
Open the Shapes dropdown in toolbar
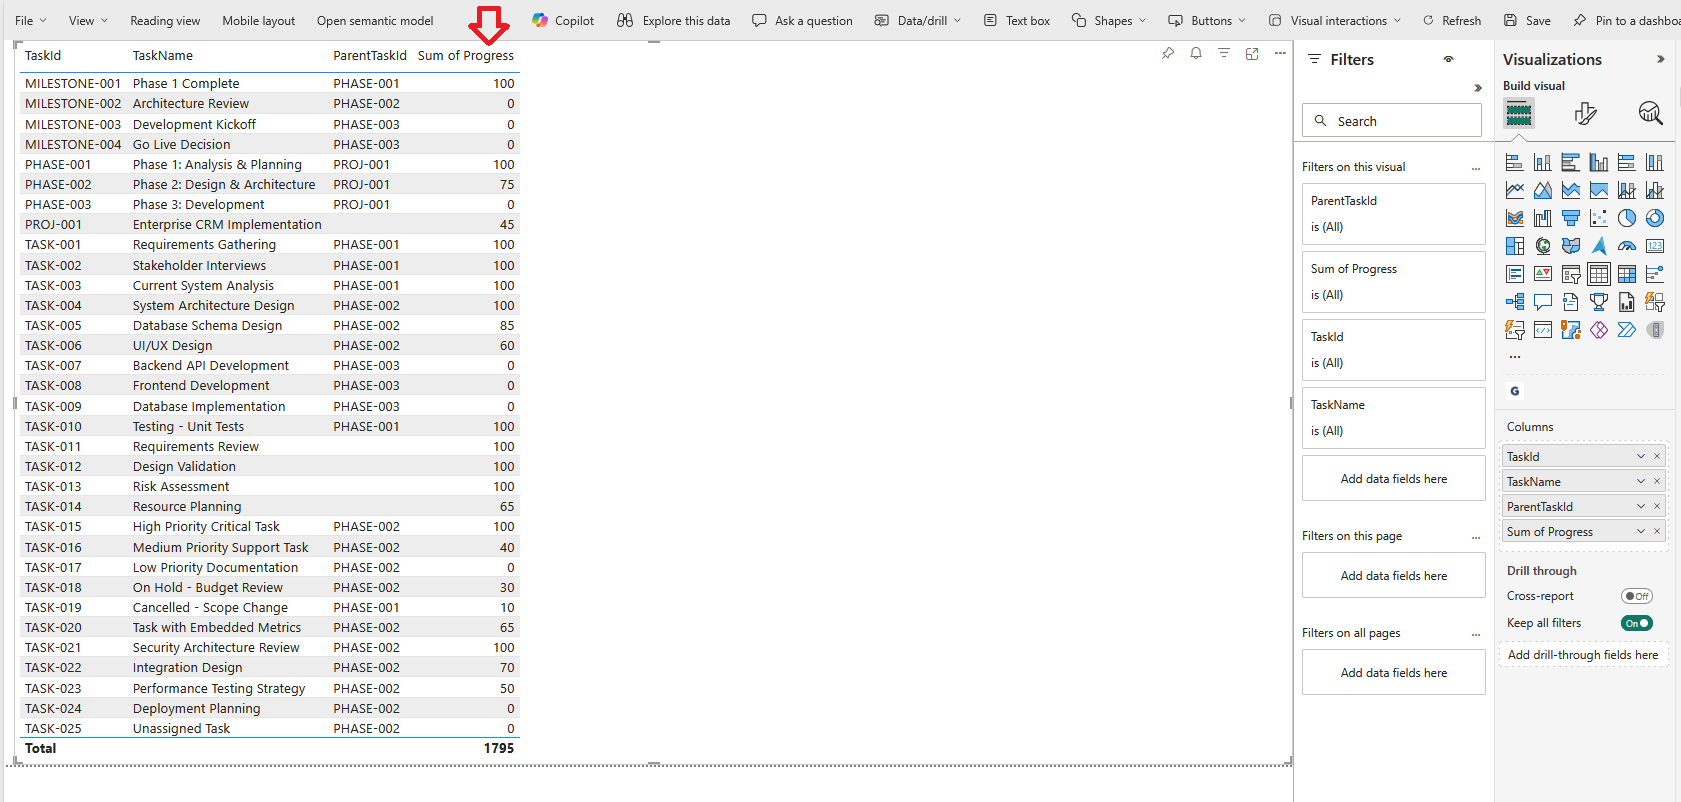(1108, 20)
